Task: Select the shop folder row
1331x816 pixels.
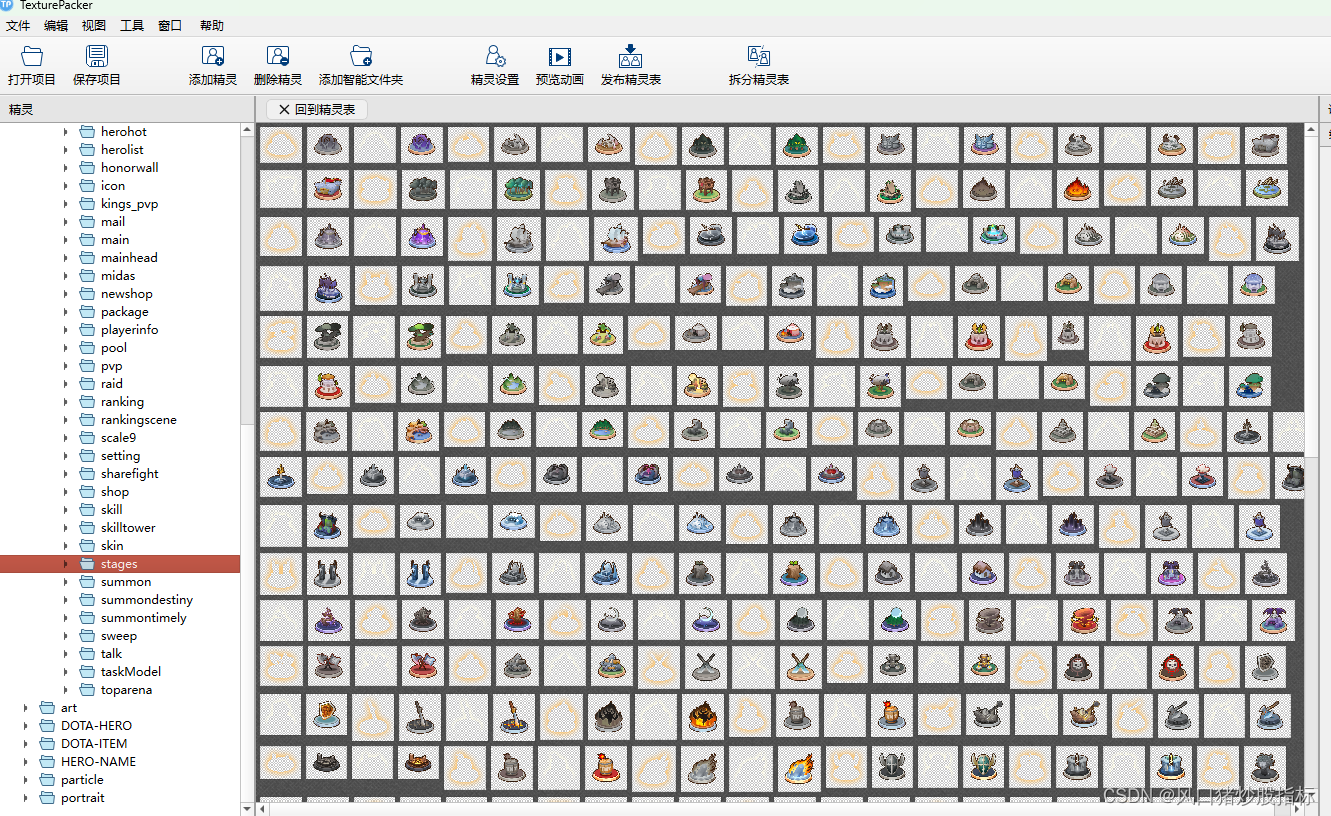Action: [x=120, y=491]
